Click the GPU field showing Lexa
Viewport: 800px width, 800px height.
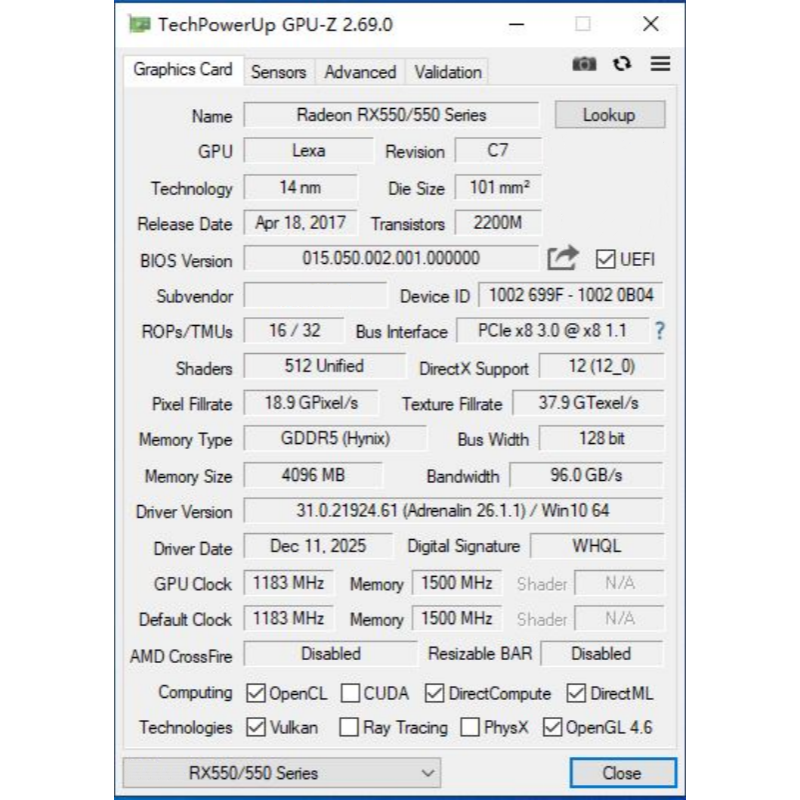coord(309,151)
